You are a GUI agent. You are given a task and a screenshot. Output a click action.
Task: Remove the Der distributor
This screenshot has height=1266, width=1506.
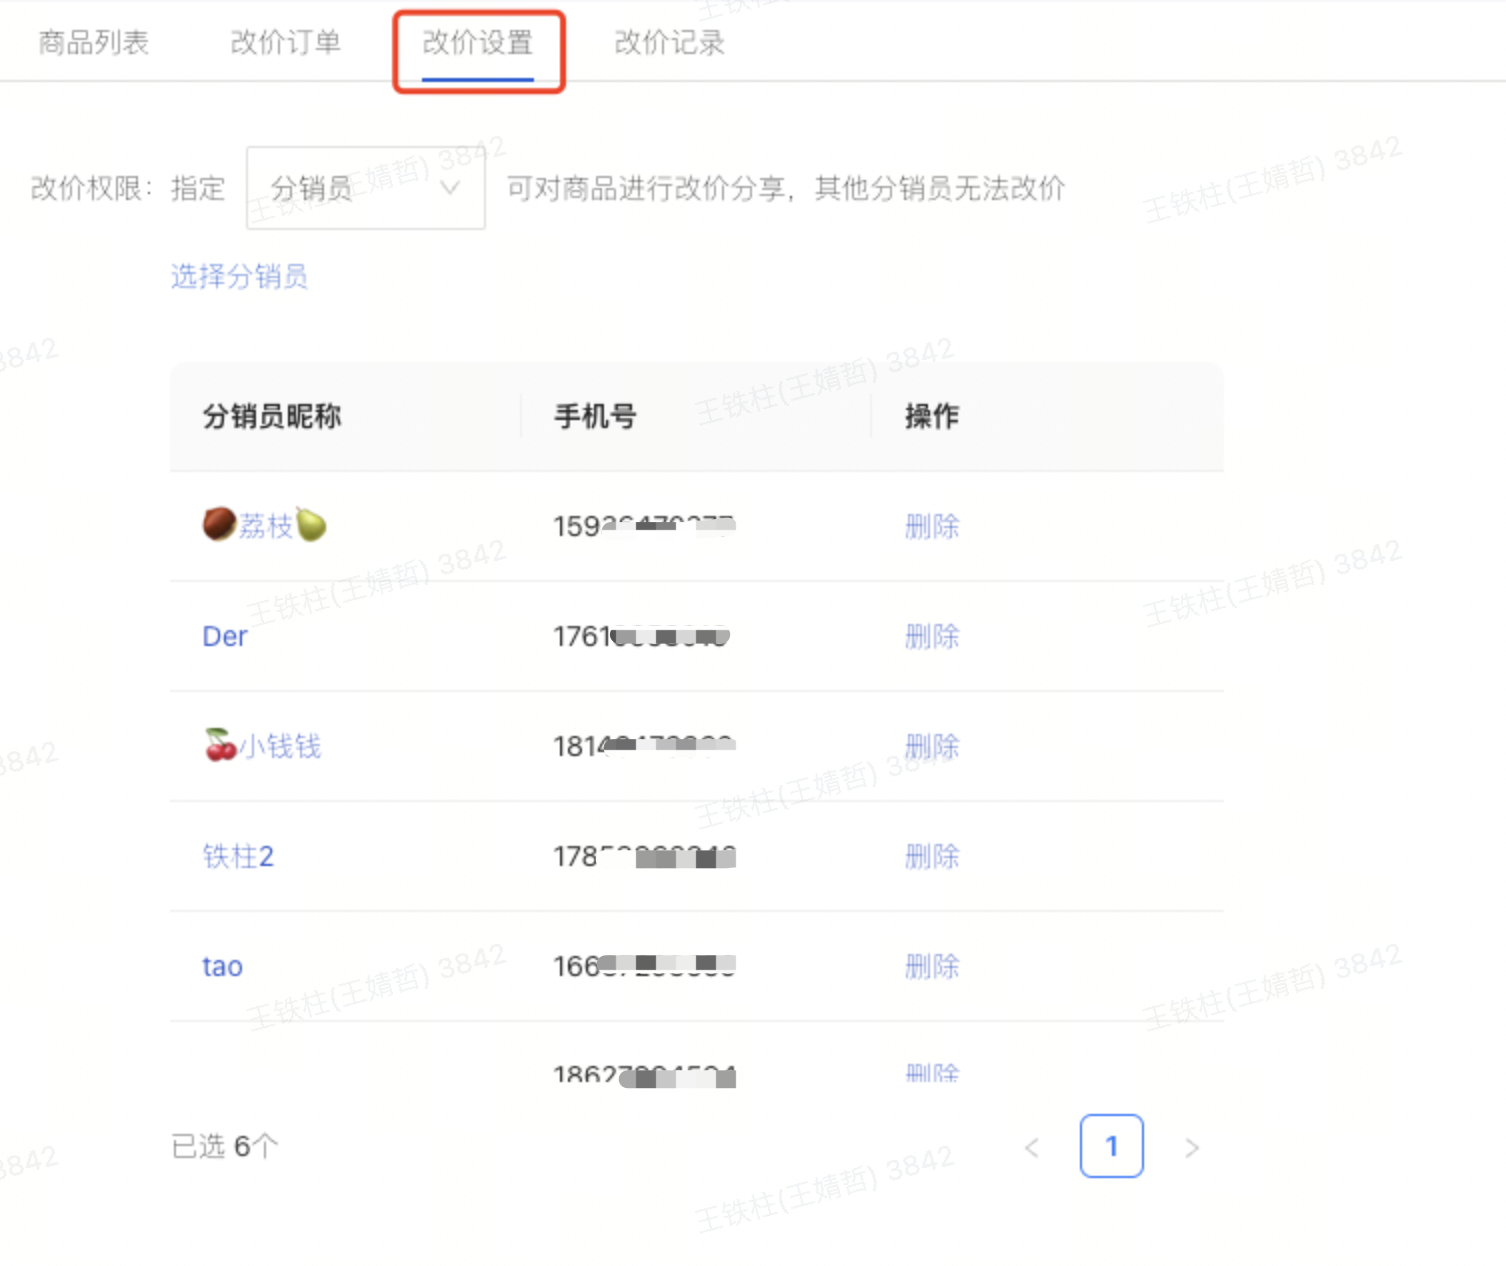point(932,636)
